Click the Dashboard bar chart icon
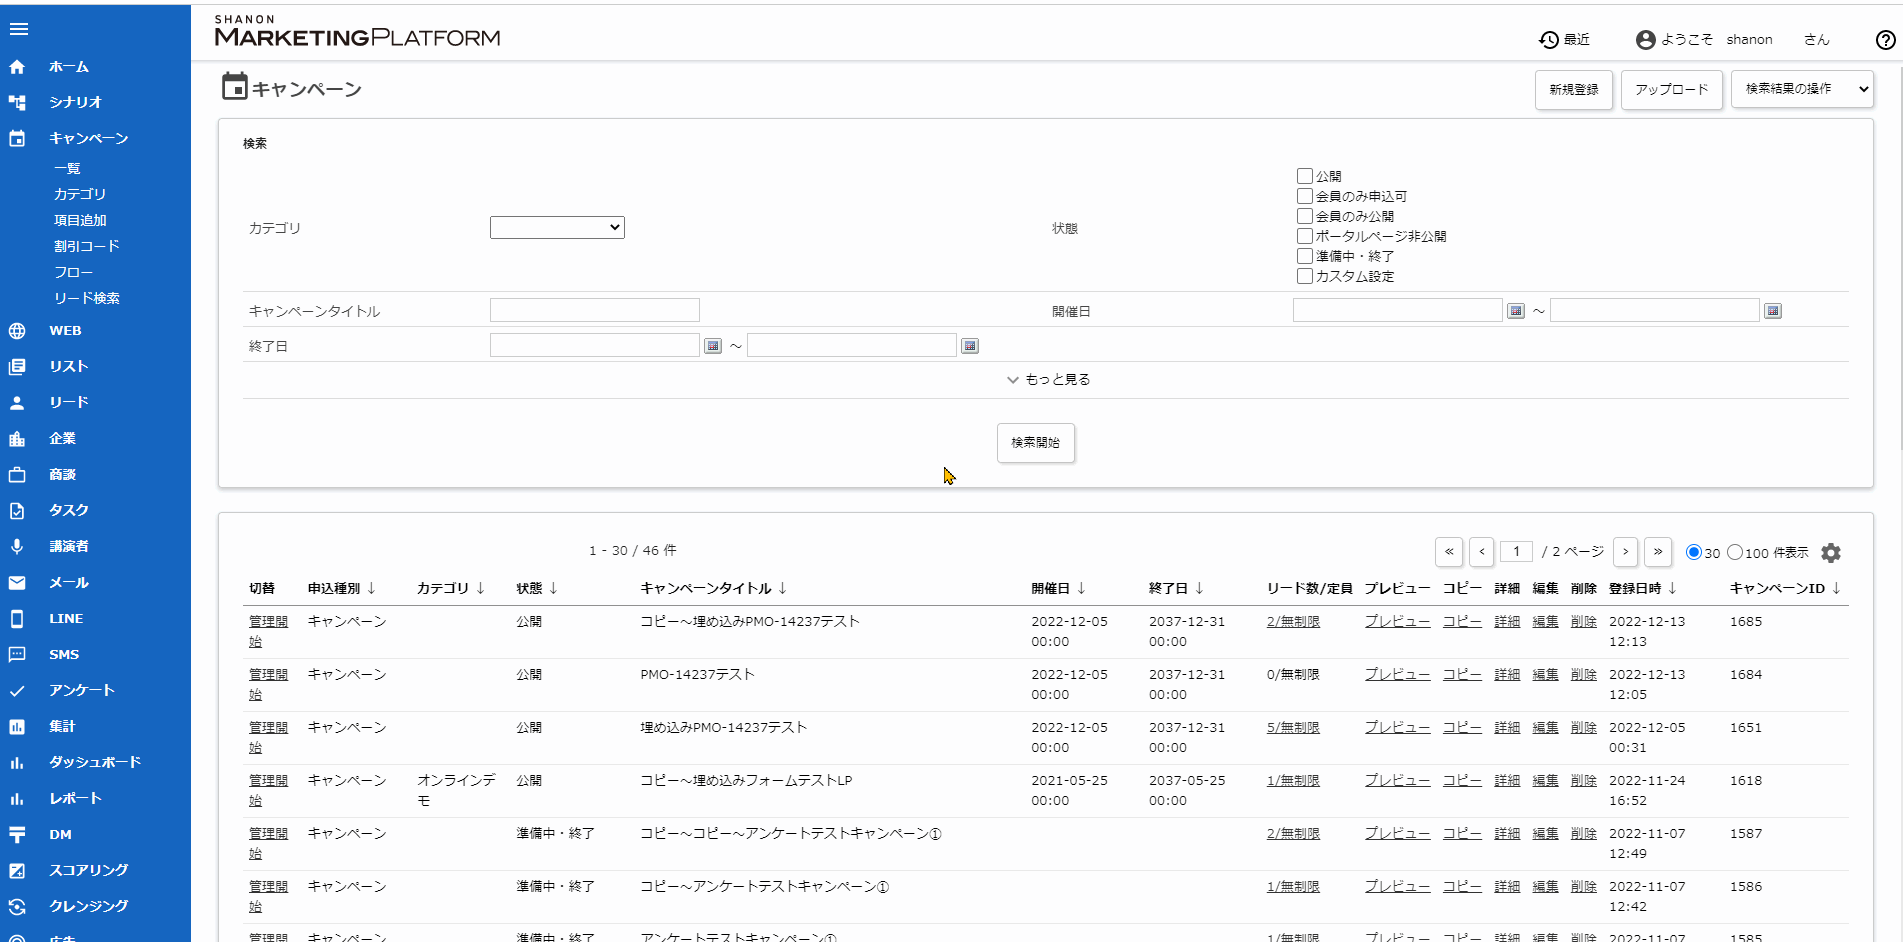The height and width of the screenshot is (942, 1903). coord(17,763)
